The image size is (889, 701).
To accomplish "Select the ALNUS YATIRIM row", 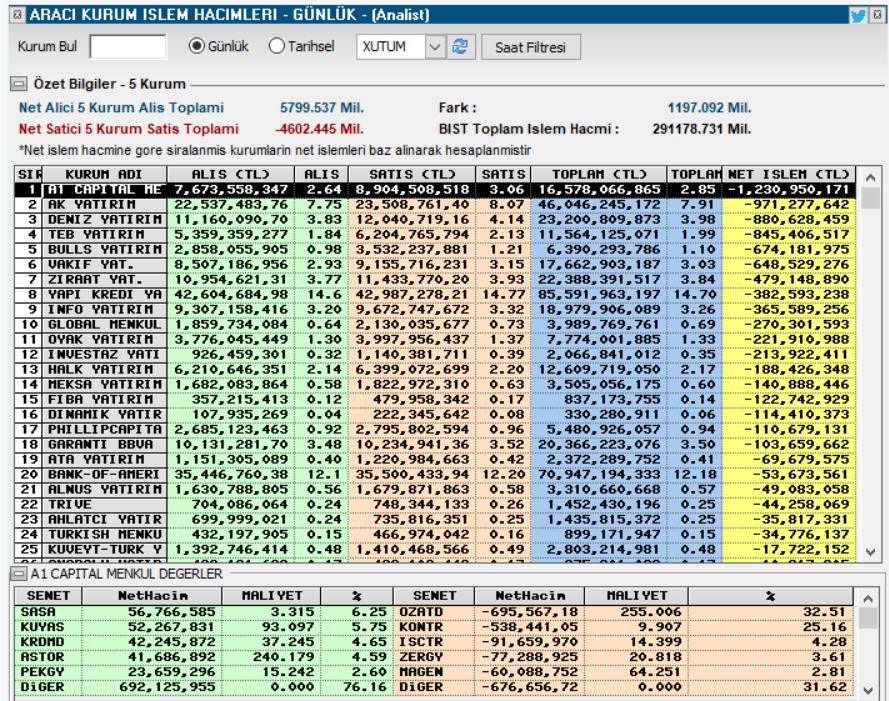I will point(435,489).
